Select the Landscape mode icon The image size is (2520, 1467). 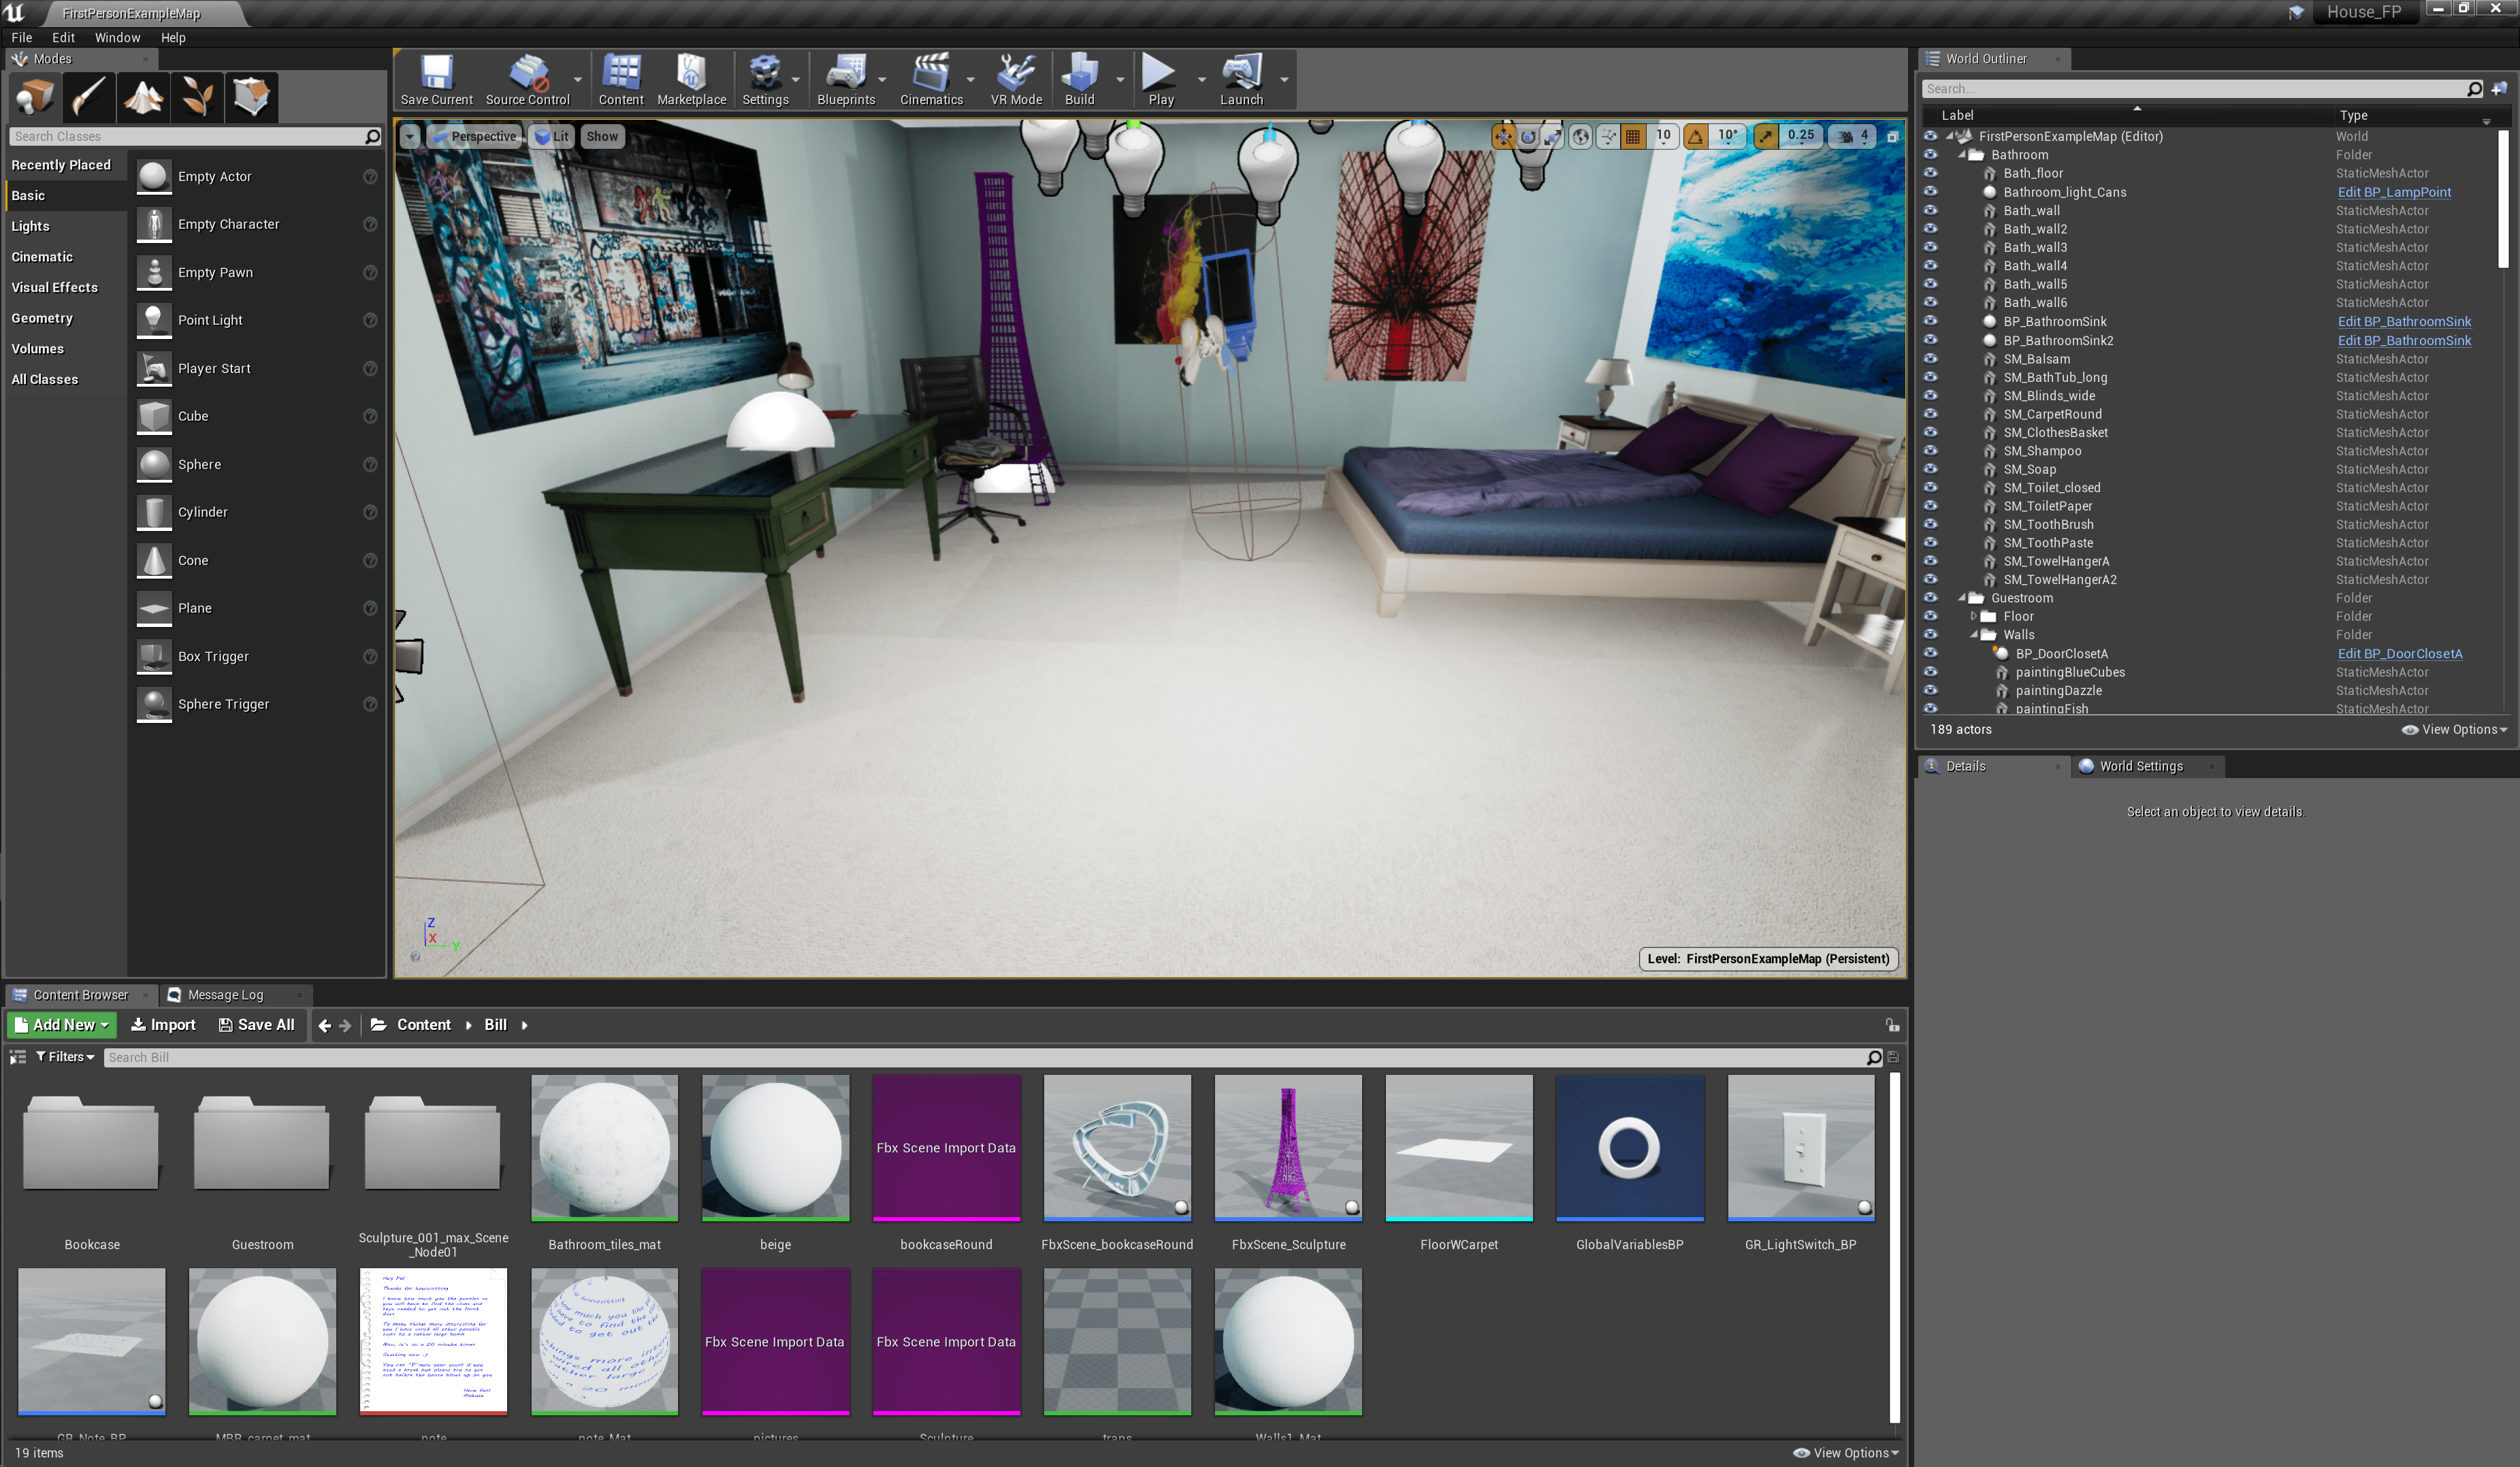143,97
